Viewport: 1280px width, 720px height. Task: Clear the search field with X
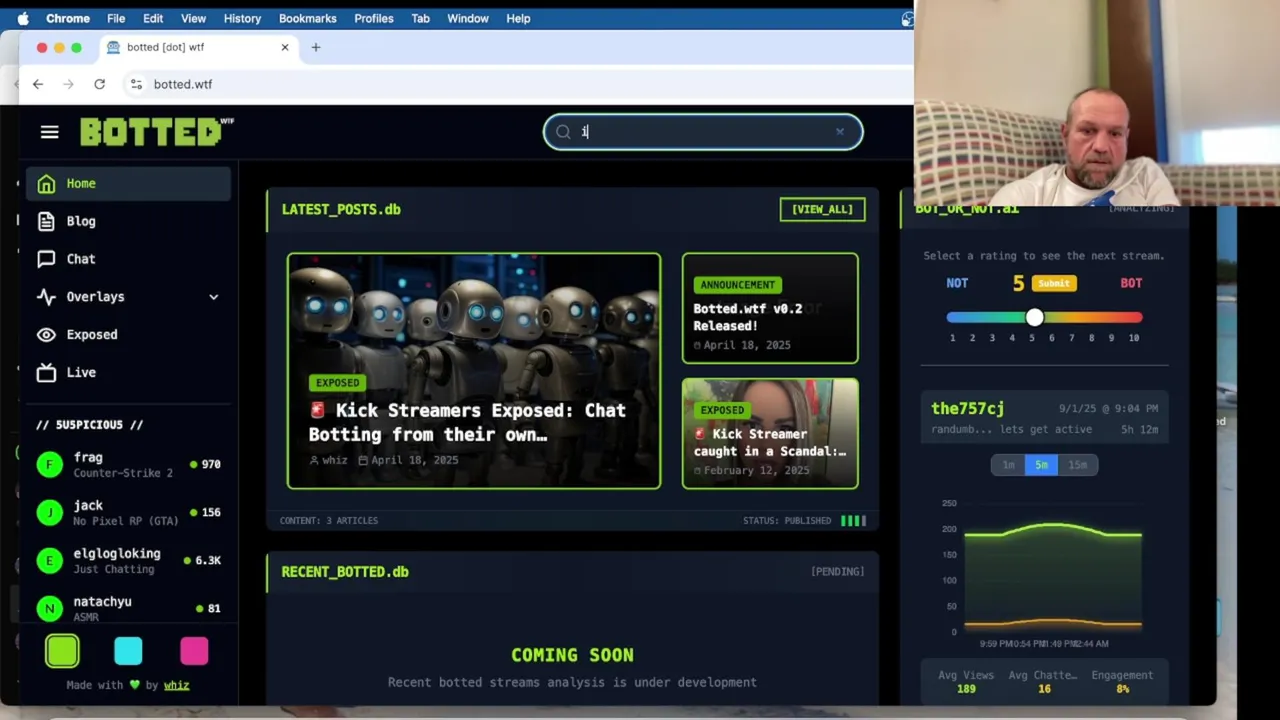[840, 132]
